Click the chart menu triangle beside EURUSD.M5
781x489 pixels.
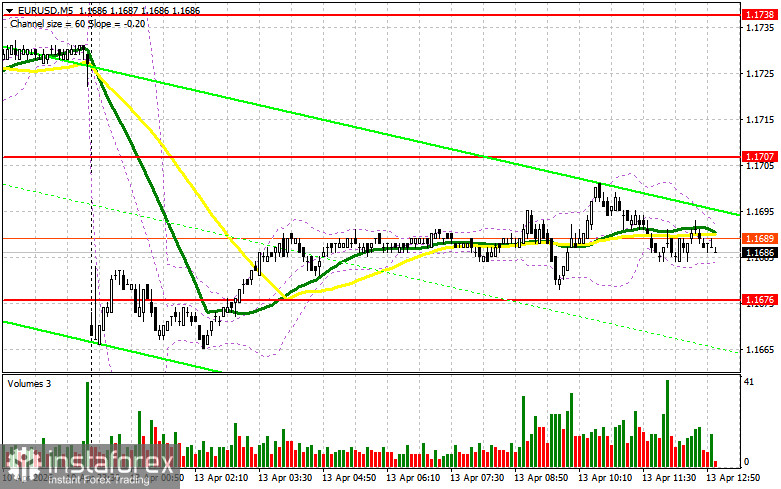click(9, 10)
